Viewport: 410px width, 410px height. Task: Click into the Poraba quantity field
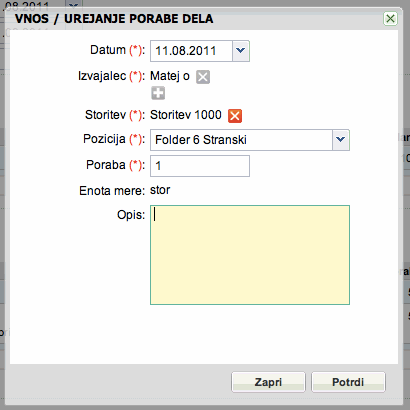pos(200,166)
